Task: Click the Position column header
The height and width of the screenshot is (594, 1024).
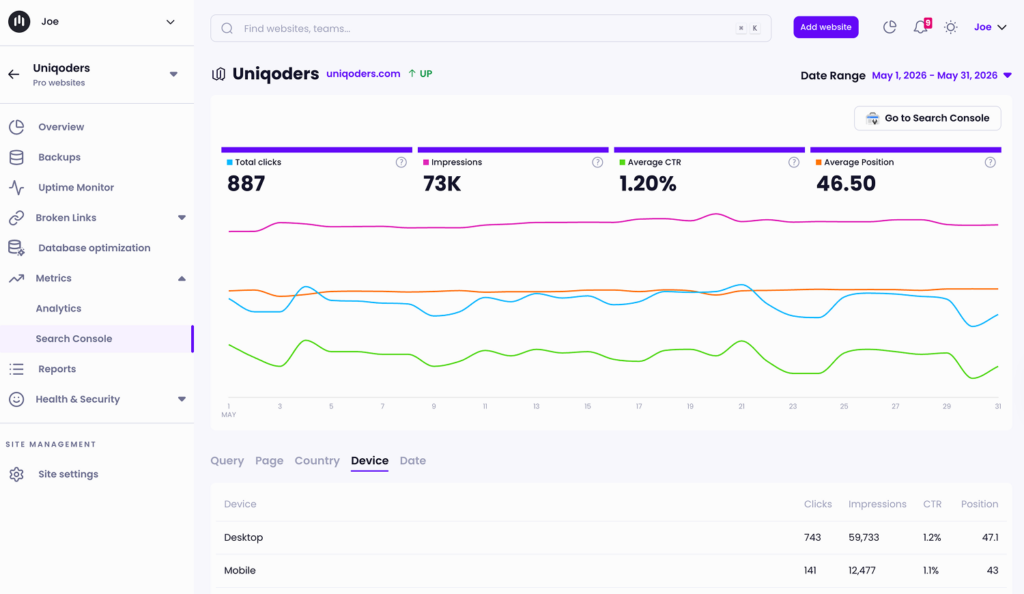Action: click(x=979, y=504)
